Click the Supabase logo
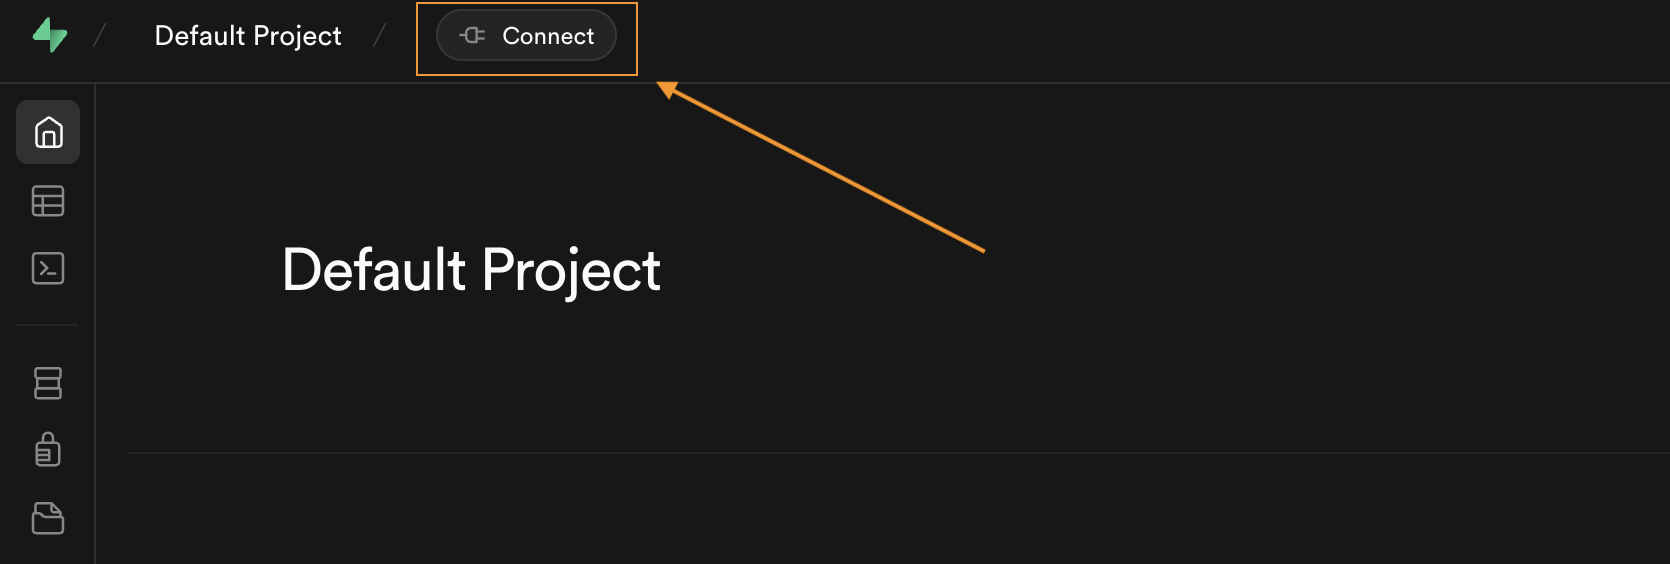The height and width of the screenshot is (564, 1670). pyautogui.click(x=49, y=35)
